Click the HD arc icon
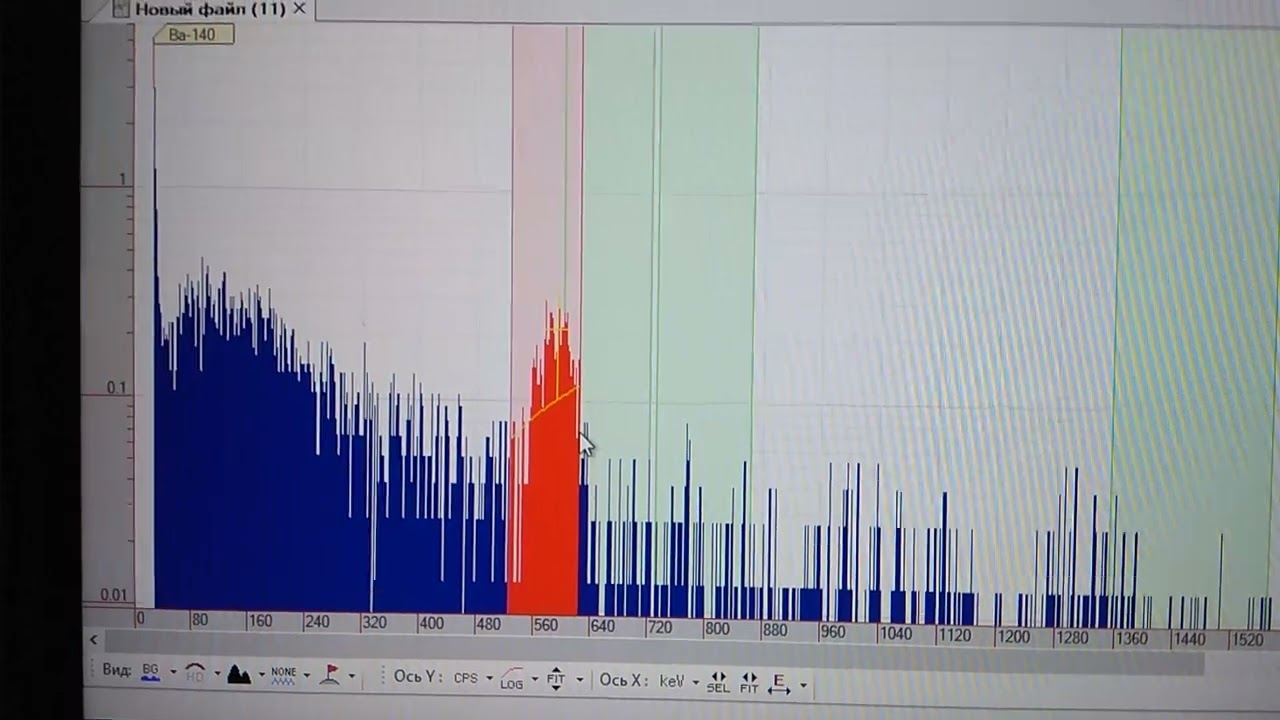This screenshot has height=720, width=1280. pyautogui.click(x=195, y=673)
